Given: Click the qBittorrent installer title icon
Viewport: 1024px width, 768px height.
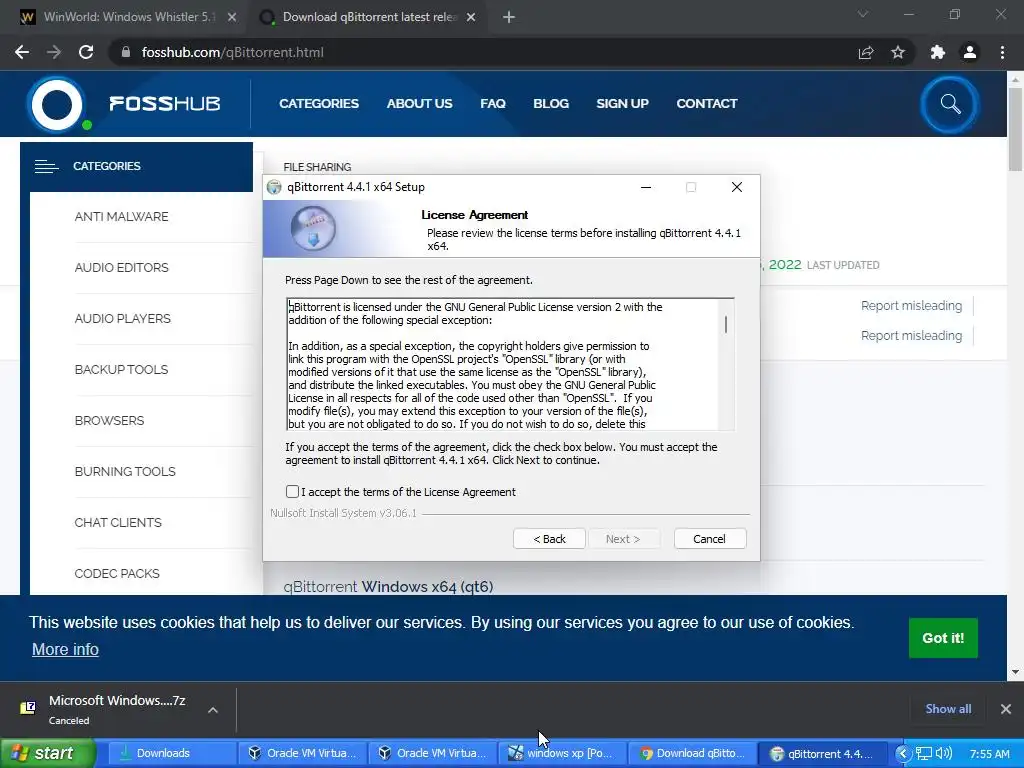Looking at the screenshot, I should 274,187.
